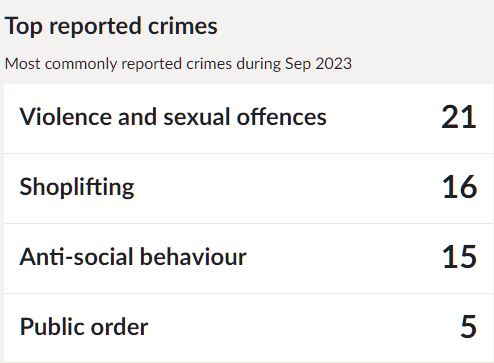Click the word 'behaviour' in third row
Viewport: 494px width, 363px height.
tap(193, 257)
